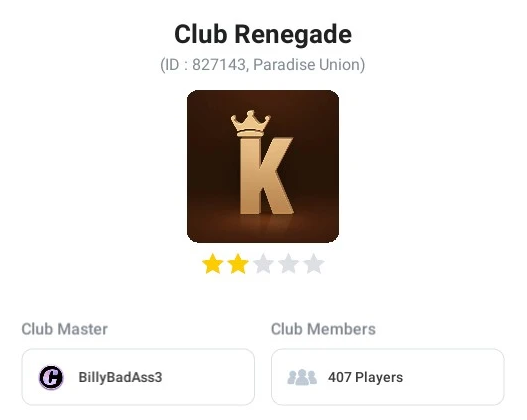Screen dimensions: 527x420
Task: Click the fourth gray rating star
Action: (x=288, y=264)
